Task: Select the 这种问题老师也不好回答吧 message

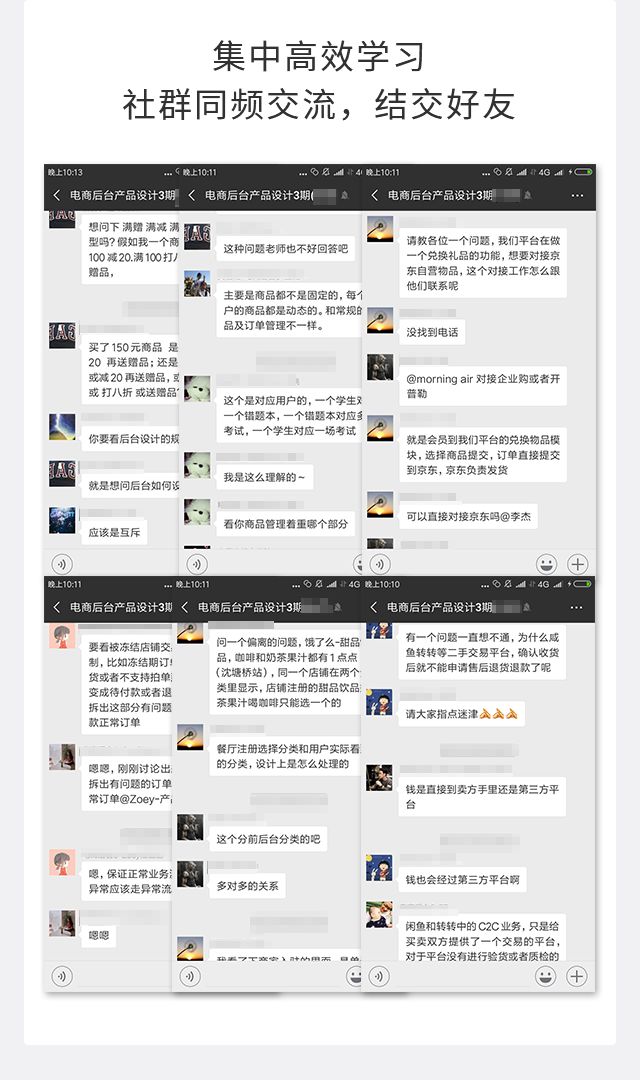Action: click(285, 249)
